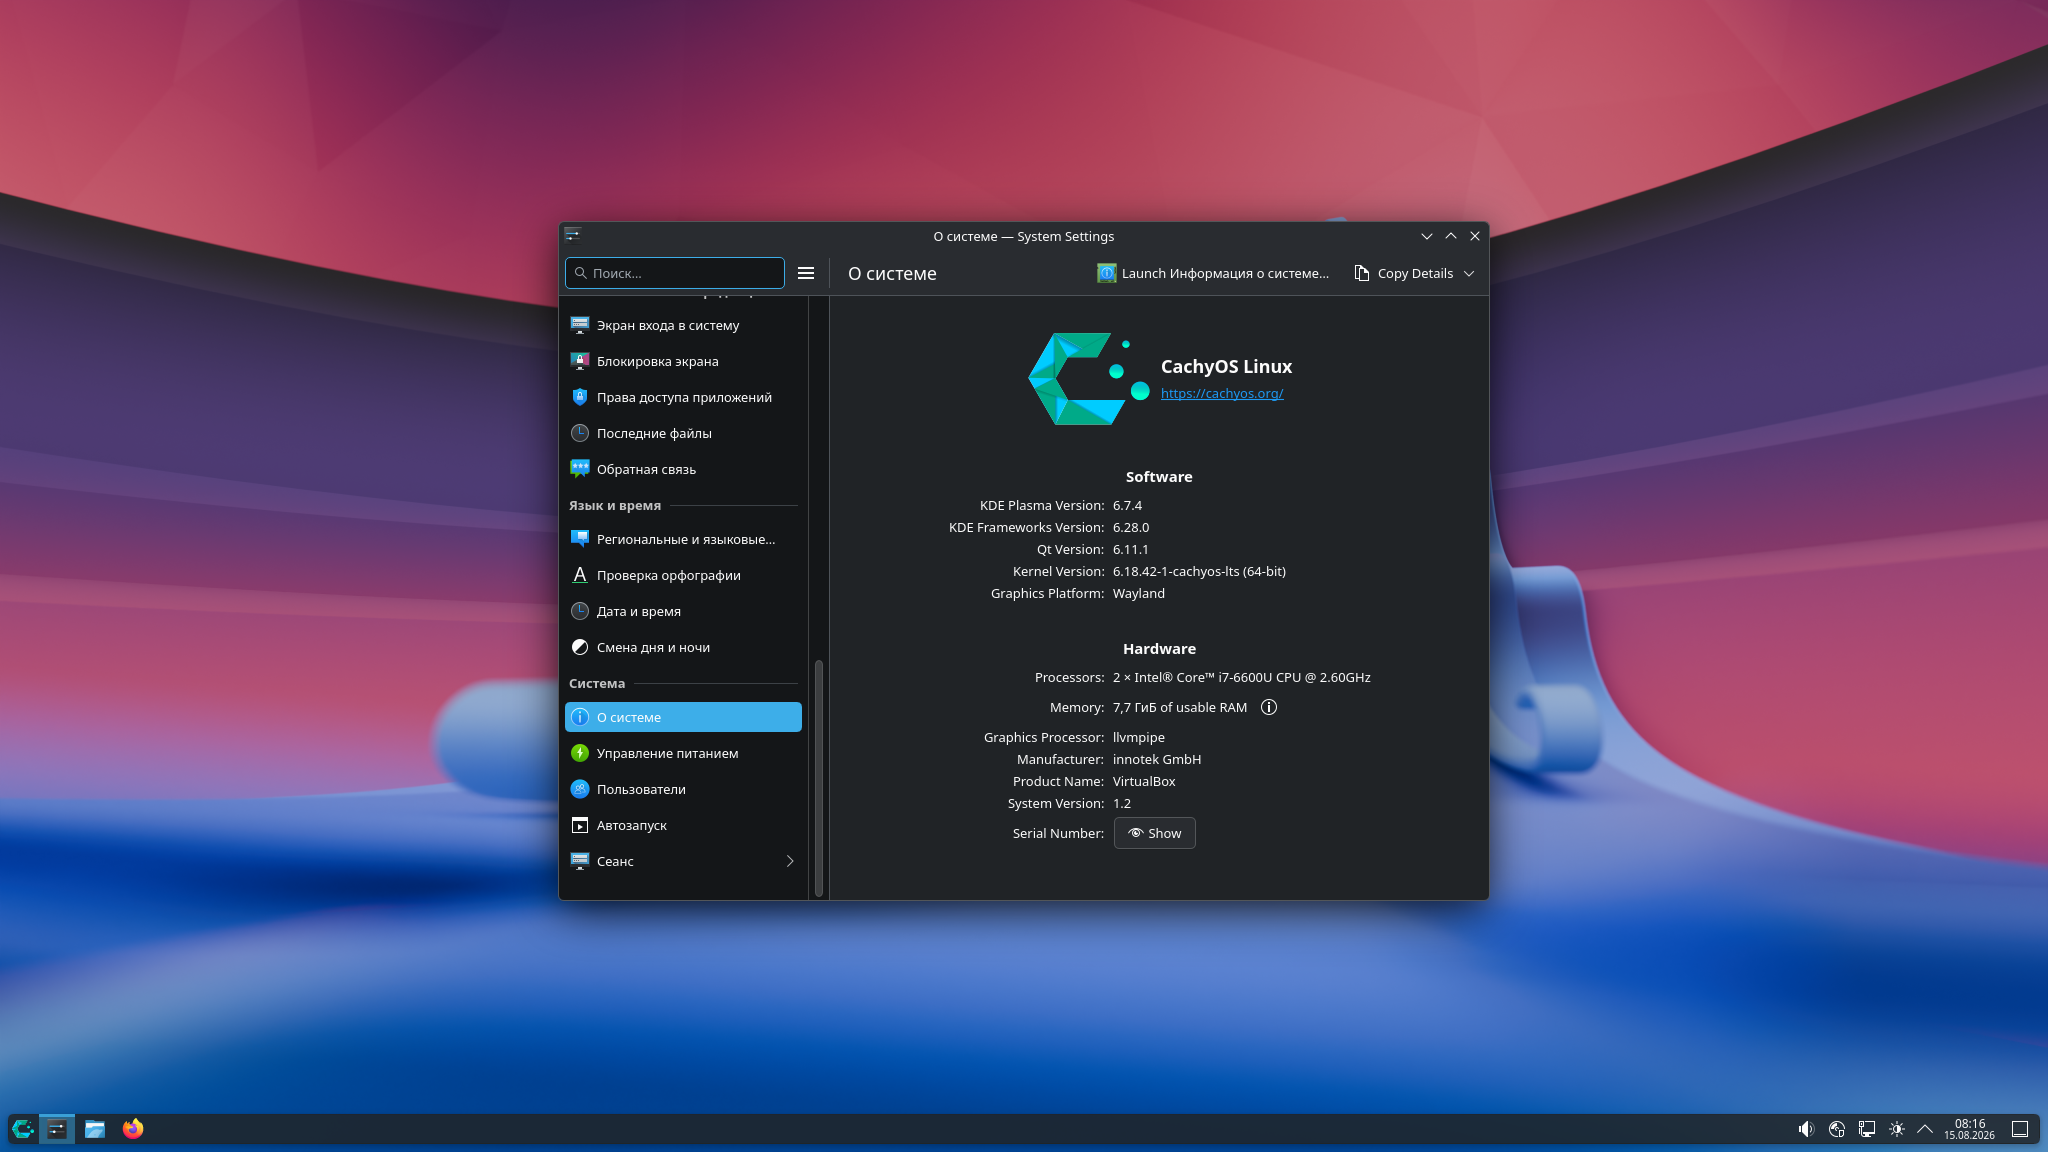Viewport: 2048px width, 1152px height.
Task: Click the CachyOS logo image
Action: [1089, 379]
